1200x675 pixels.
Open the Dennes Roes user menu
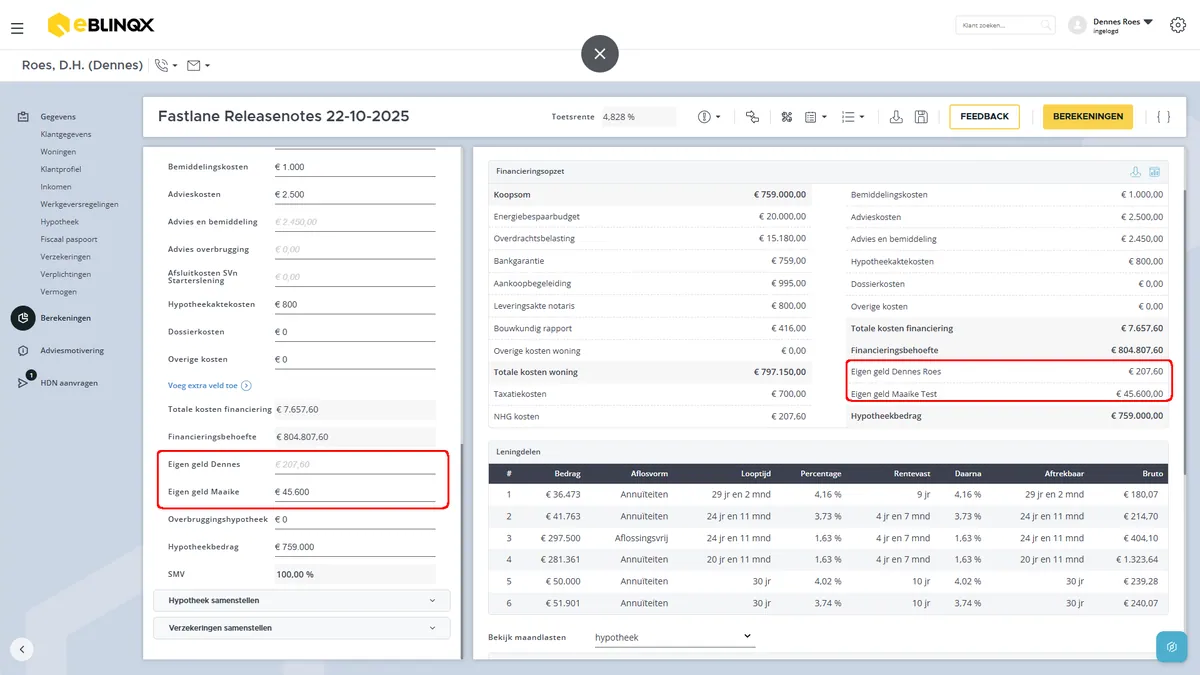[x=1123, y=25]
